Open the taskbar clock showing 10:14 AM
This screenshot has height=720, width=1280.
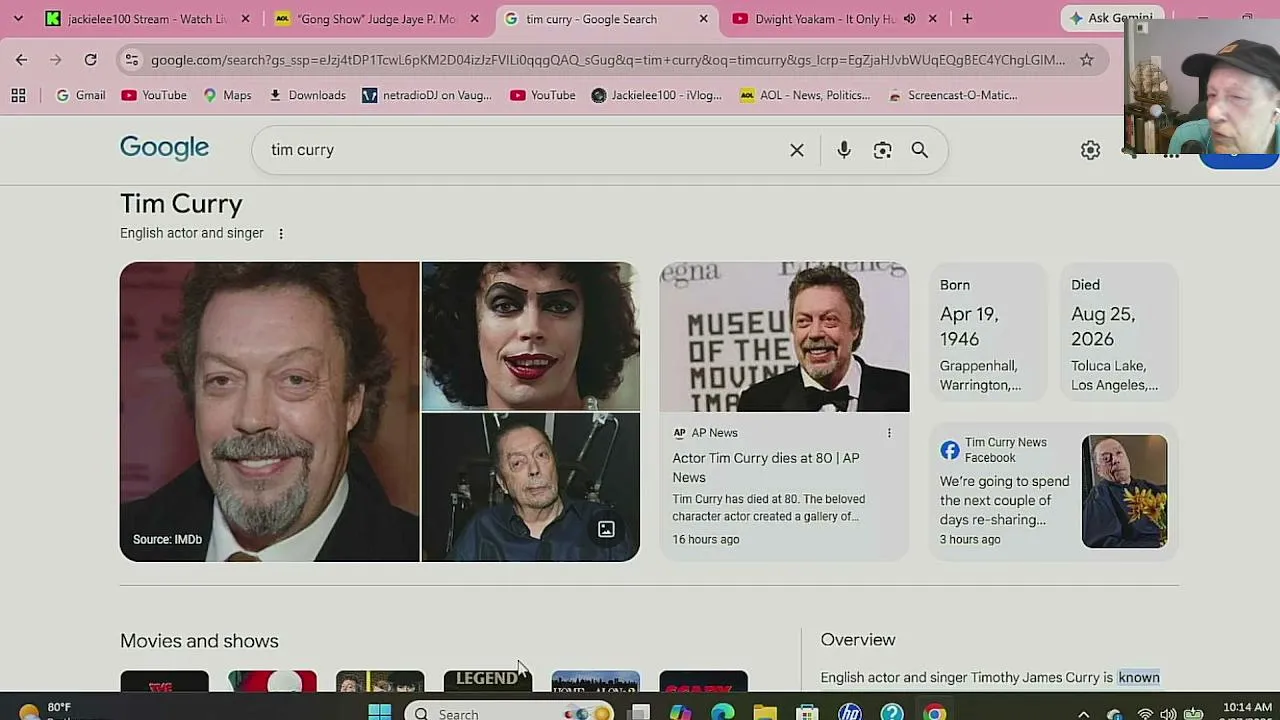[1247, 711]
